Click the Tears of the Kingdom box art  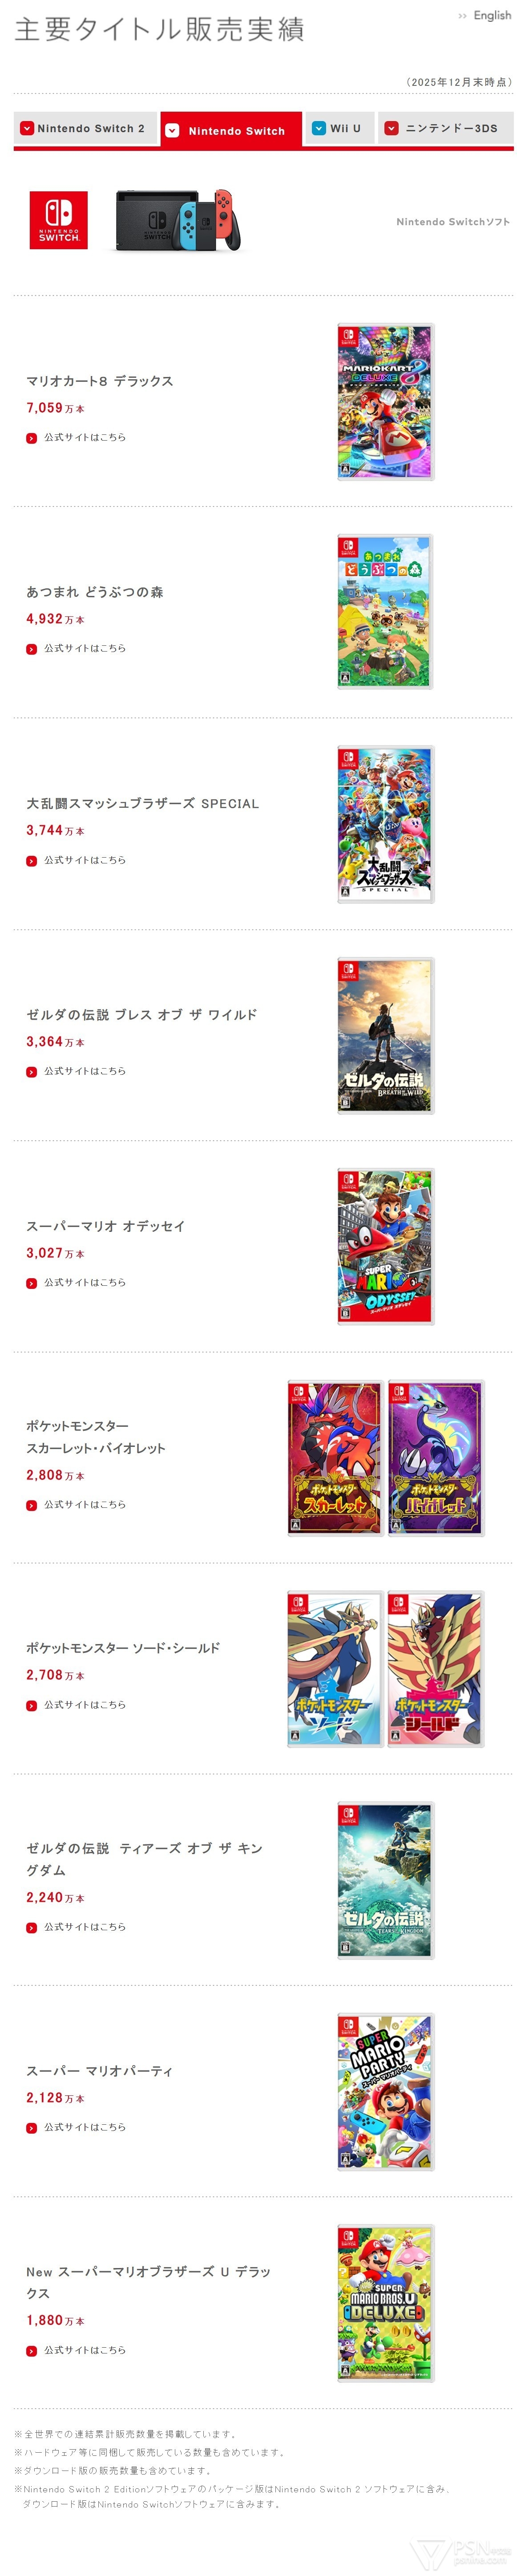pos(385,1880)
